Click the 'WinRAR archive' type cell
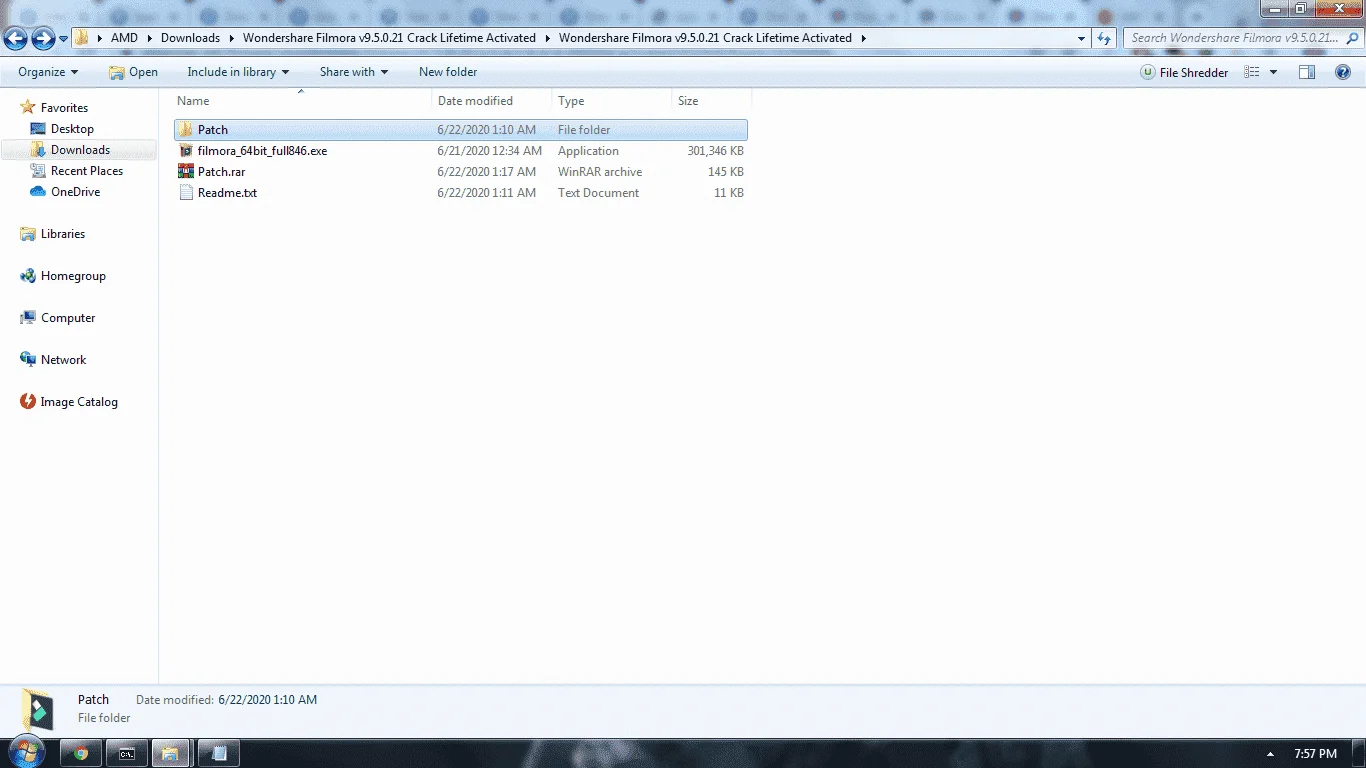The width and height of the screenshot is (1366, 768). point(600,172)
